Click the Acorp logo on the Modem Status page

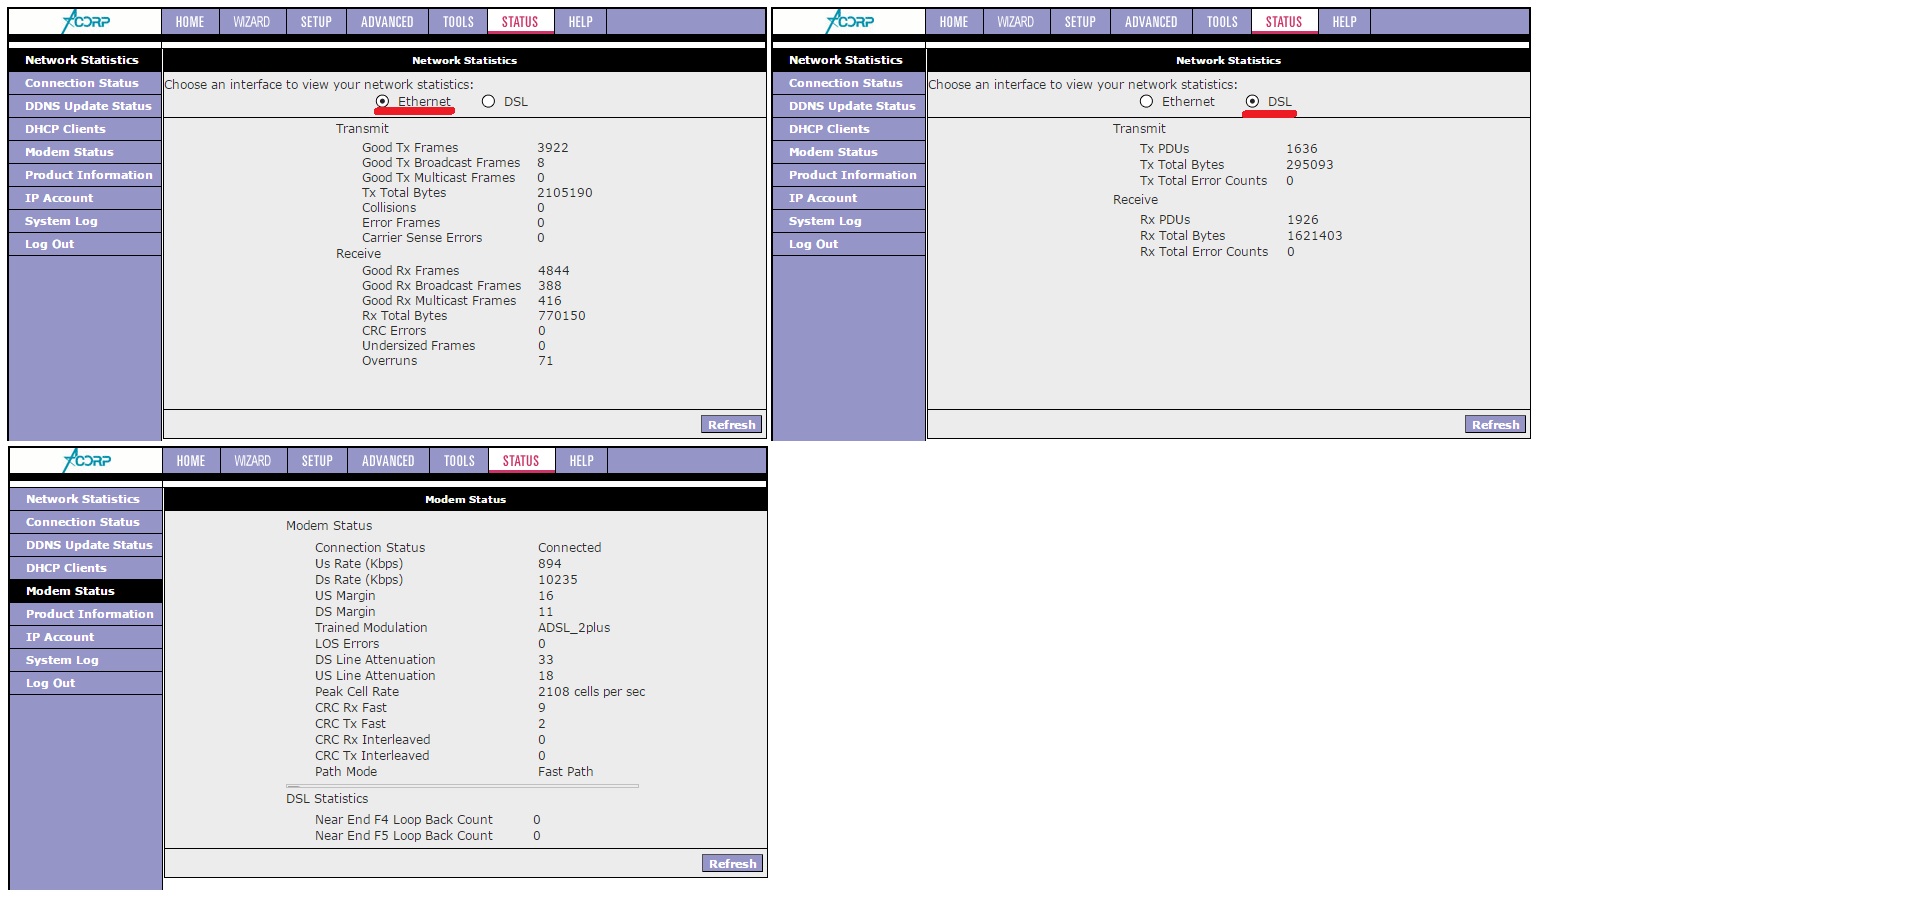click(86, 460)
